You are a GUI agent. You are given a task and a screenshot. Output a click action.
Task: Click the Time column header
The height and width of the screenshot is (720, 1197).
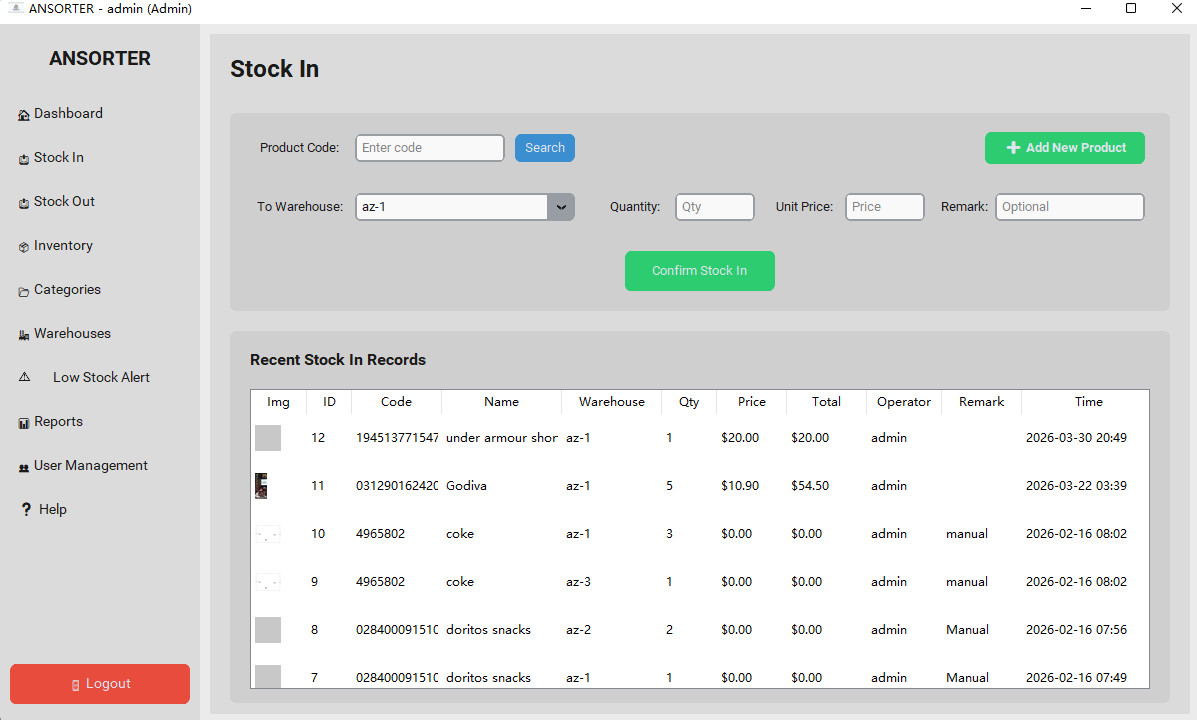[x=1089, y=402]
